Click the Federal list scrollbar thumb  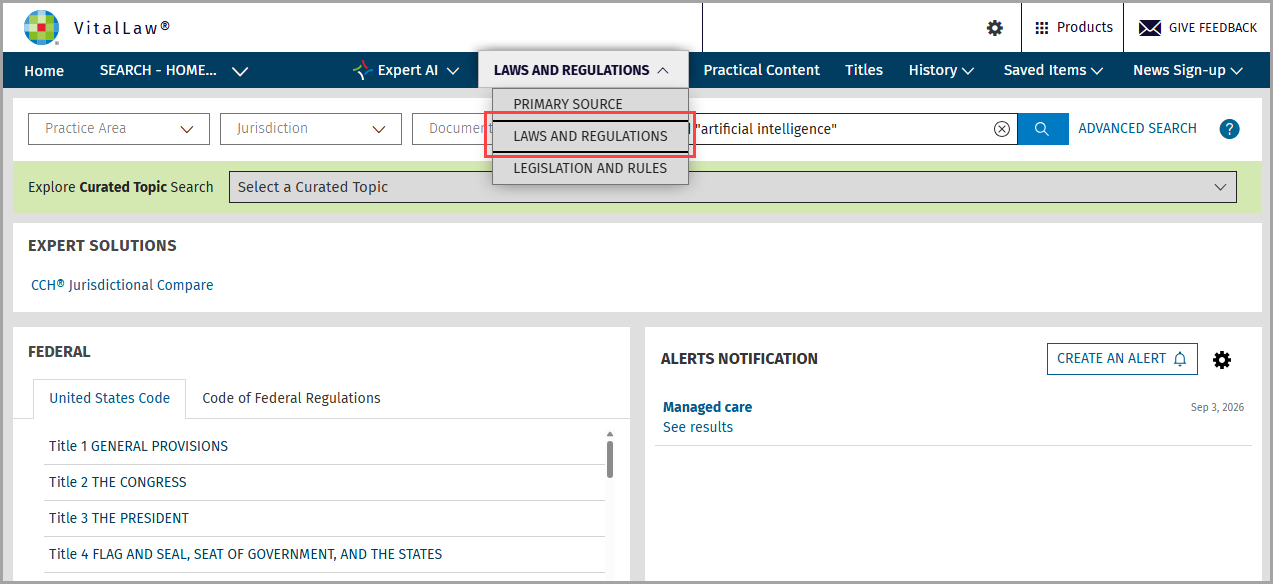pos(610,459)
